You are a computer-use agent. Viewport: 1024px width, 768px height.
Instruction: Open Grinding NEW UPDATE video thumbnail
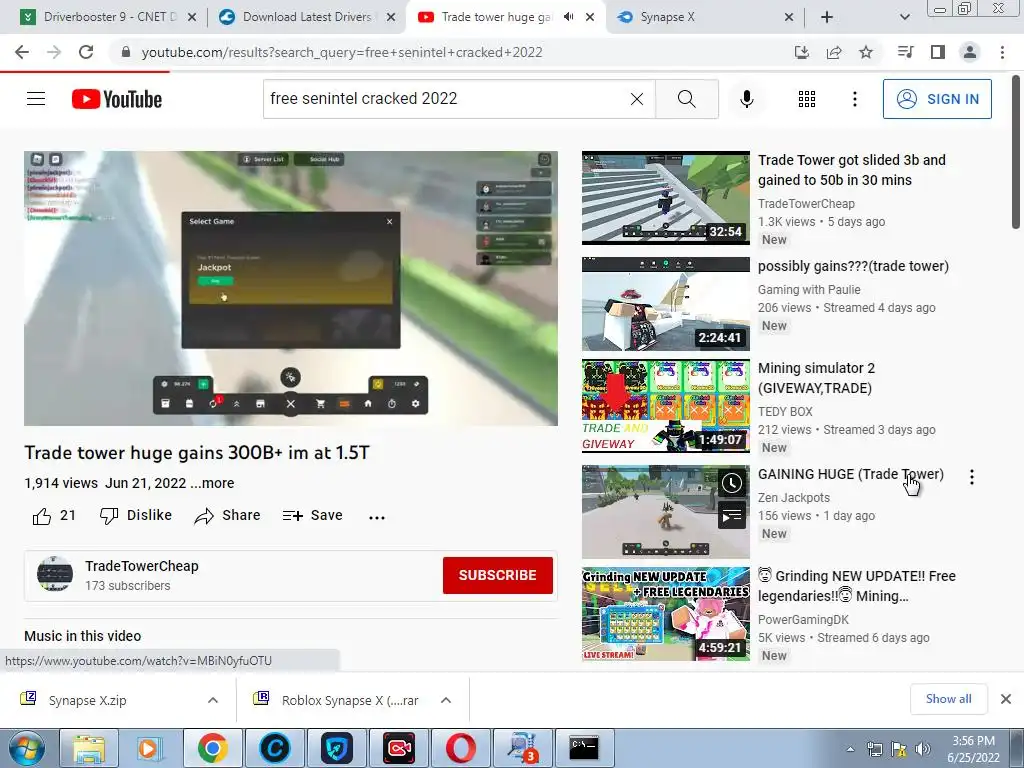[x=665, y=614]
